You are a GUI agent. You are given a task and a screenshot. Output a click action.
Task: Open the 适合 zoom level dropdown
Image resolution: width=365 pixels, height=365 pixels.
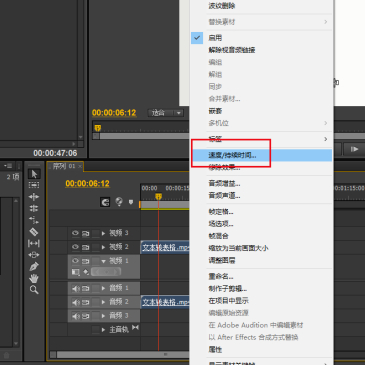point(166,113)
